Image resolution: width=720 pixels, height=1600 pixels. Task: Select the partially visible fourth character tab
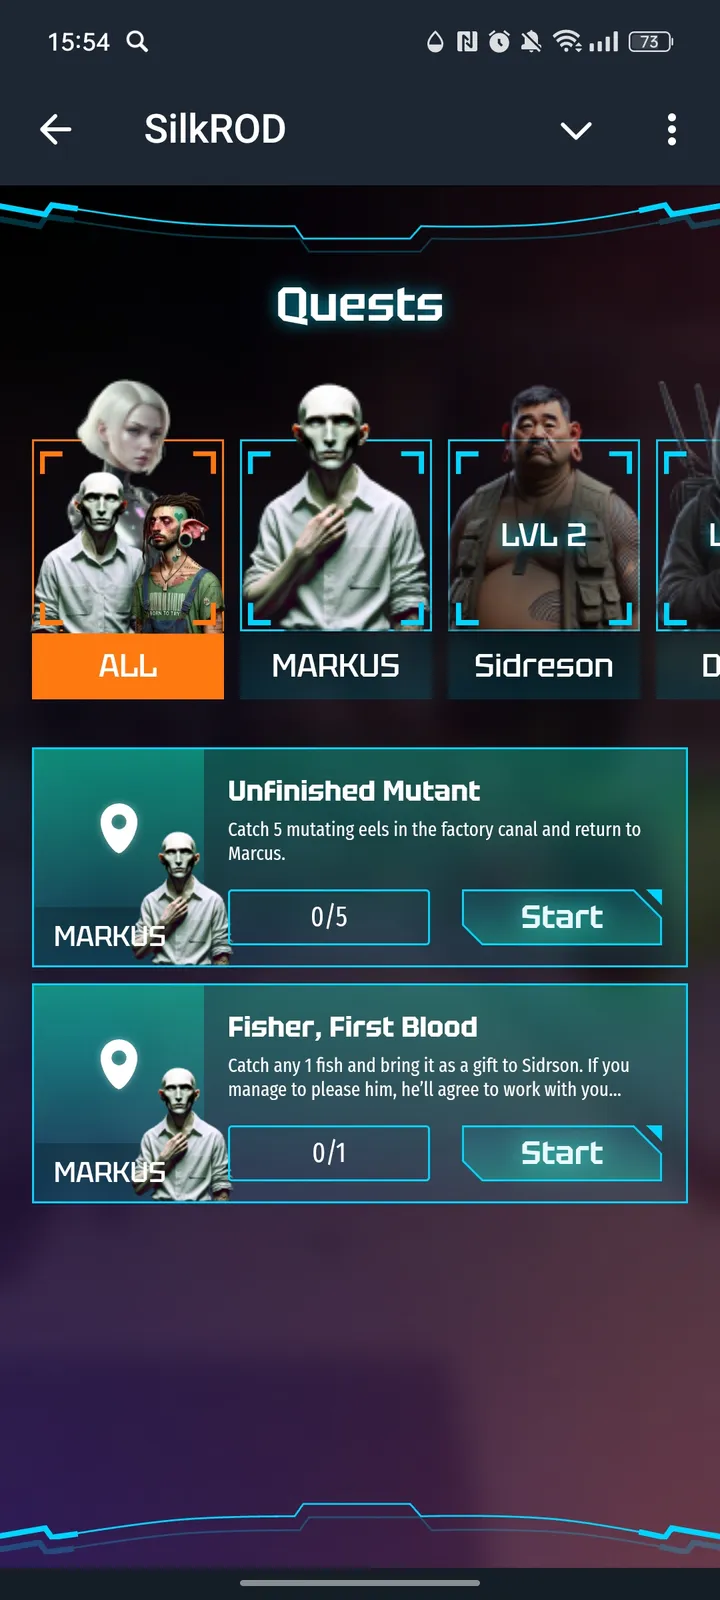coord(688,568)
